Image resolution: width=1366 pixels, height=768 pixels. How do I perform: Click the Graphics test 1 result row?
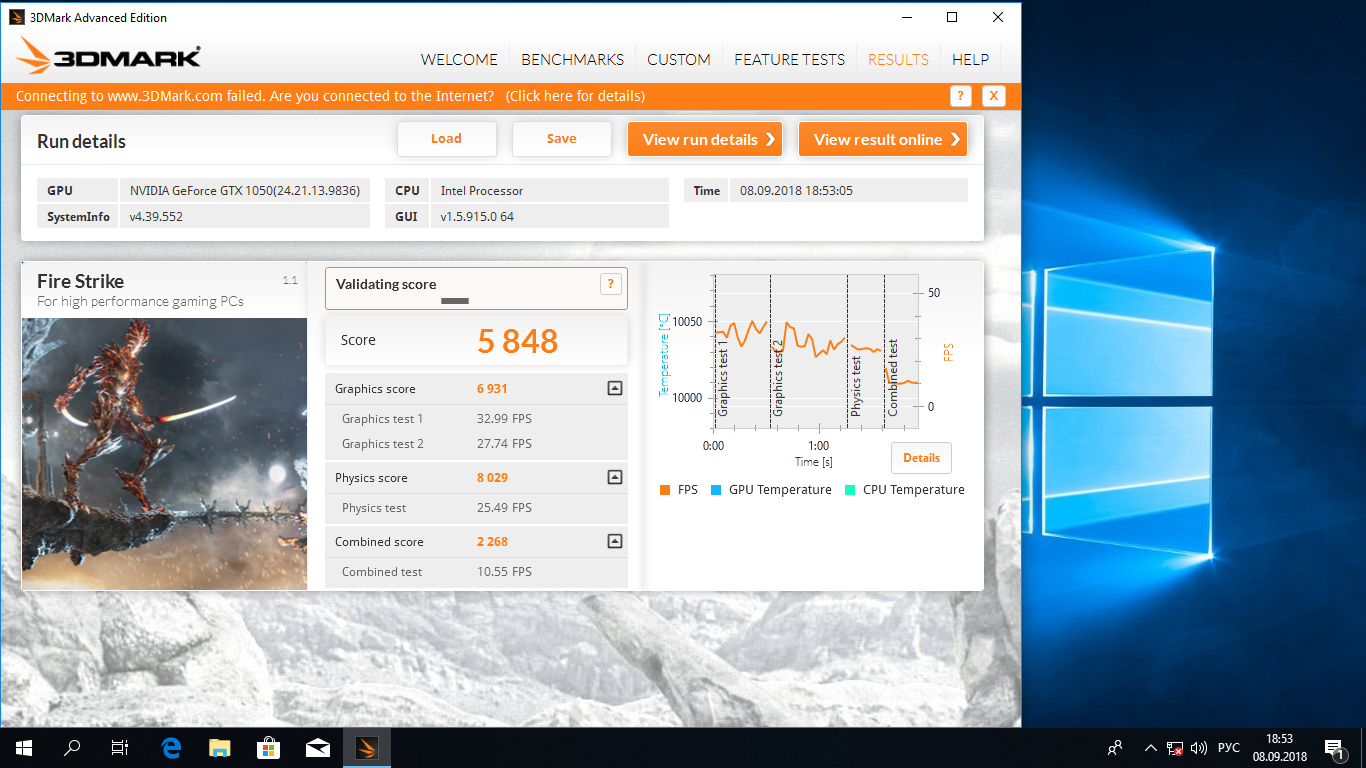(x=476, y=419)
